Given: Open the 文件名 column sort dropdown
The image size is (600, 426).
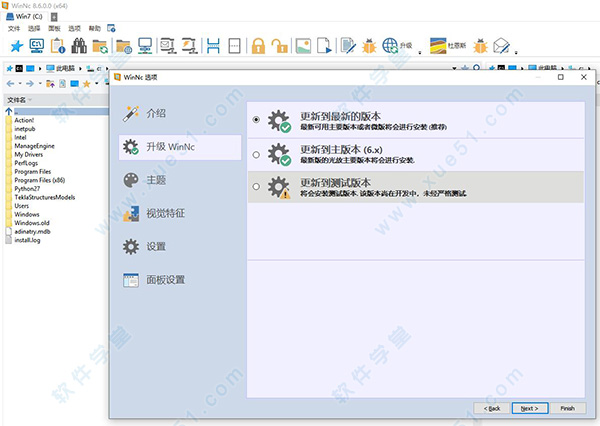Looking at the screenshot, I should pyautogui.click(x=30, y=100).
